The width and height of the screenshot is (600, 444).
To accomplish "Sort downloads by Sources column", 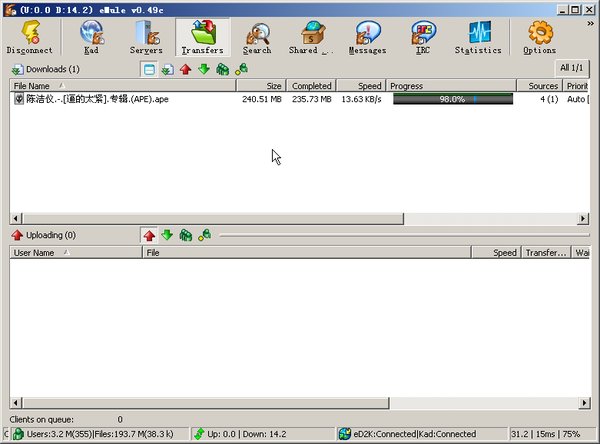I will coord(540,86).
